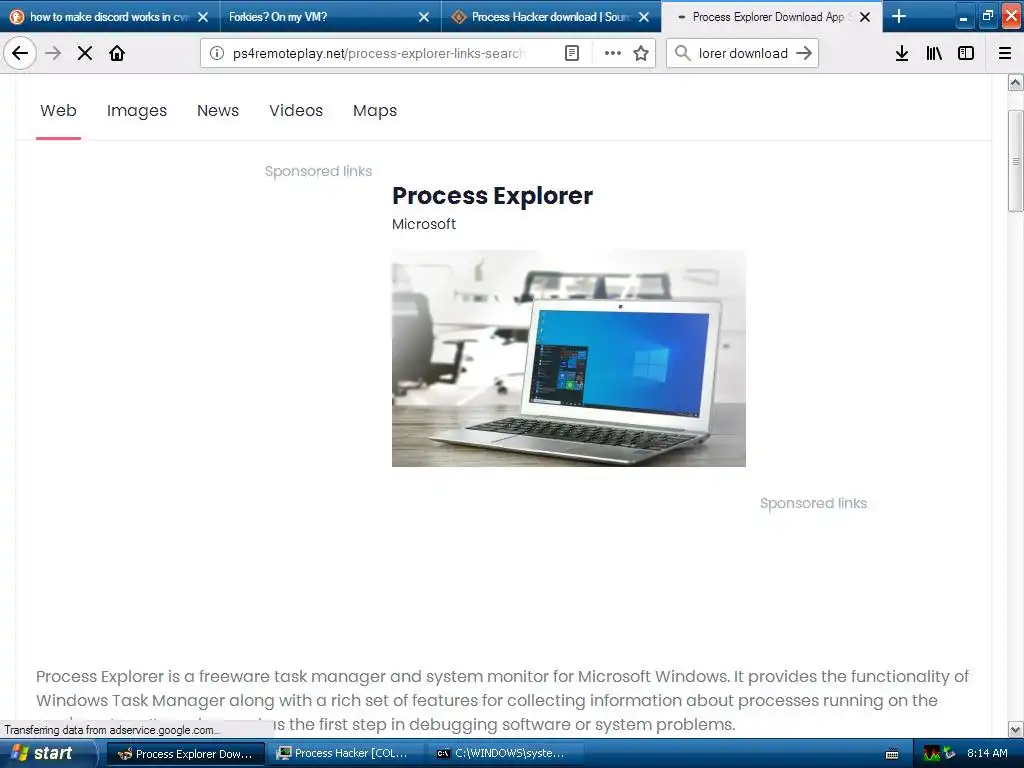Close the Forkies tab
This screenshot has width=1024, height=768.
(424, 17)
